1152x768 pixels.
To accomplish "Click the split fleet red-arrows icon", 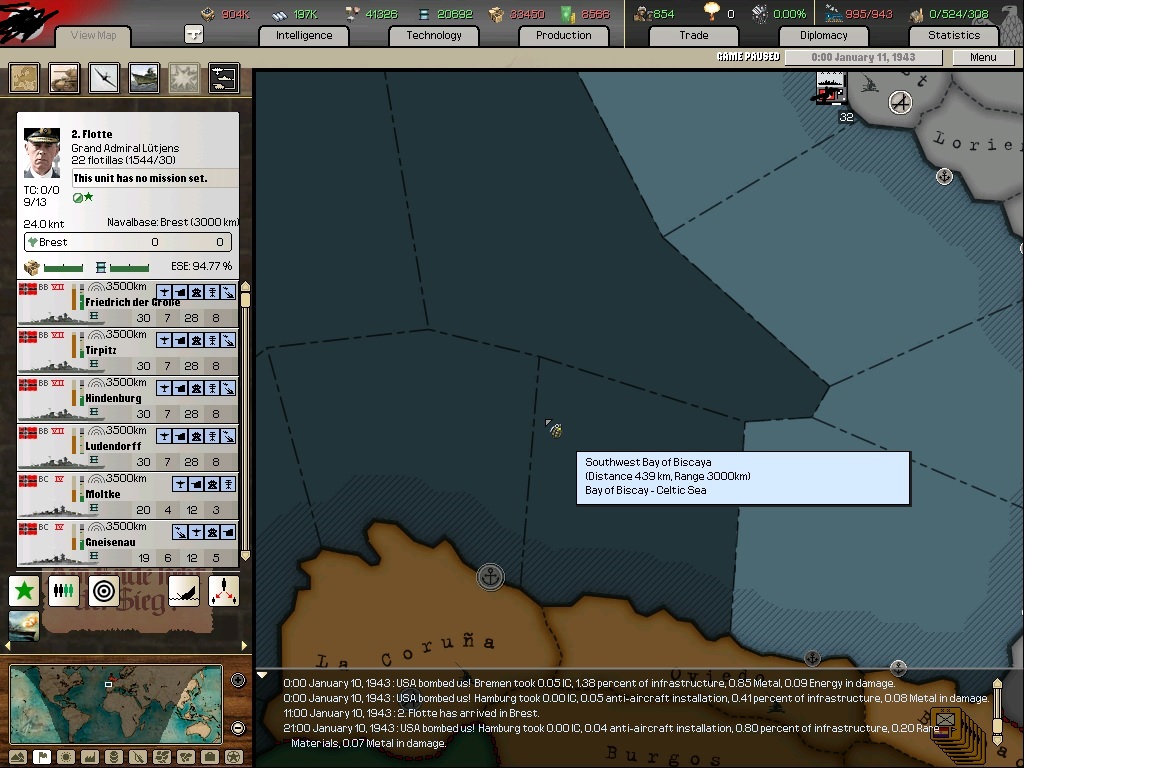I will tap(224, 591).
